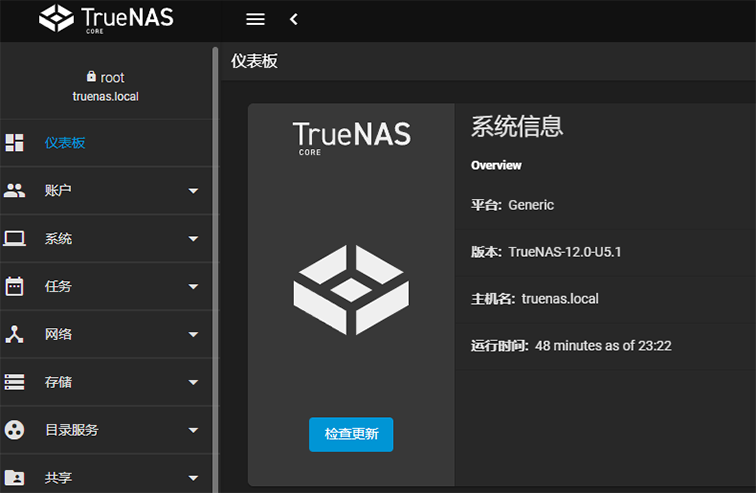Click the people icon beside 账户
This screenshot has height=493, width=756.
pyautogui.click(x=14, y=190)
